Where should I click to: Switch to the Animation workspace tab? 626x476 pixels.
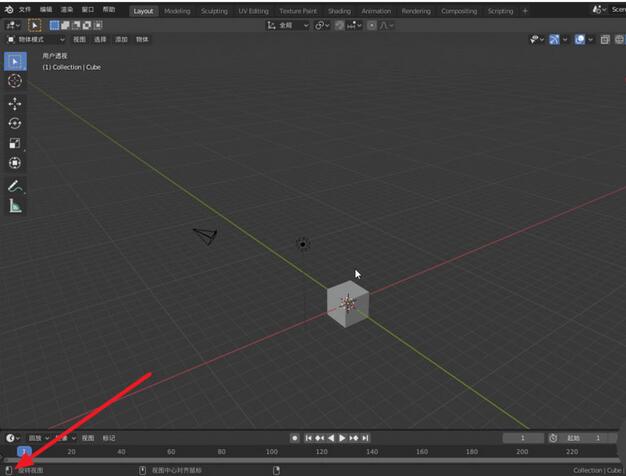pyautogui.click(x=376, y=11)
